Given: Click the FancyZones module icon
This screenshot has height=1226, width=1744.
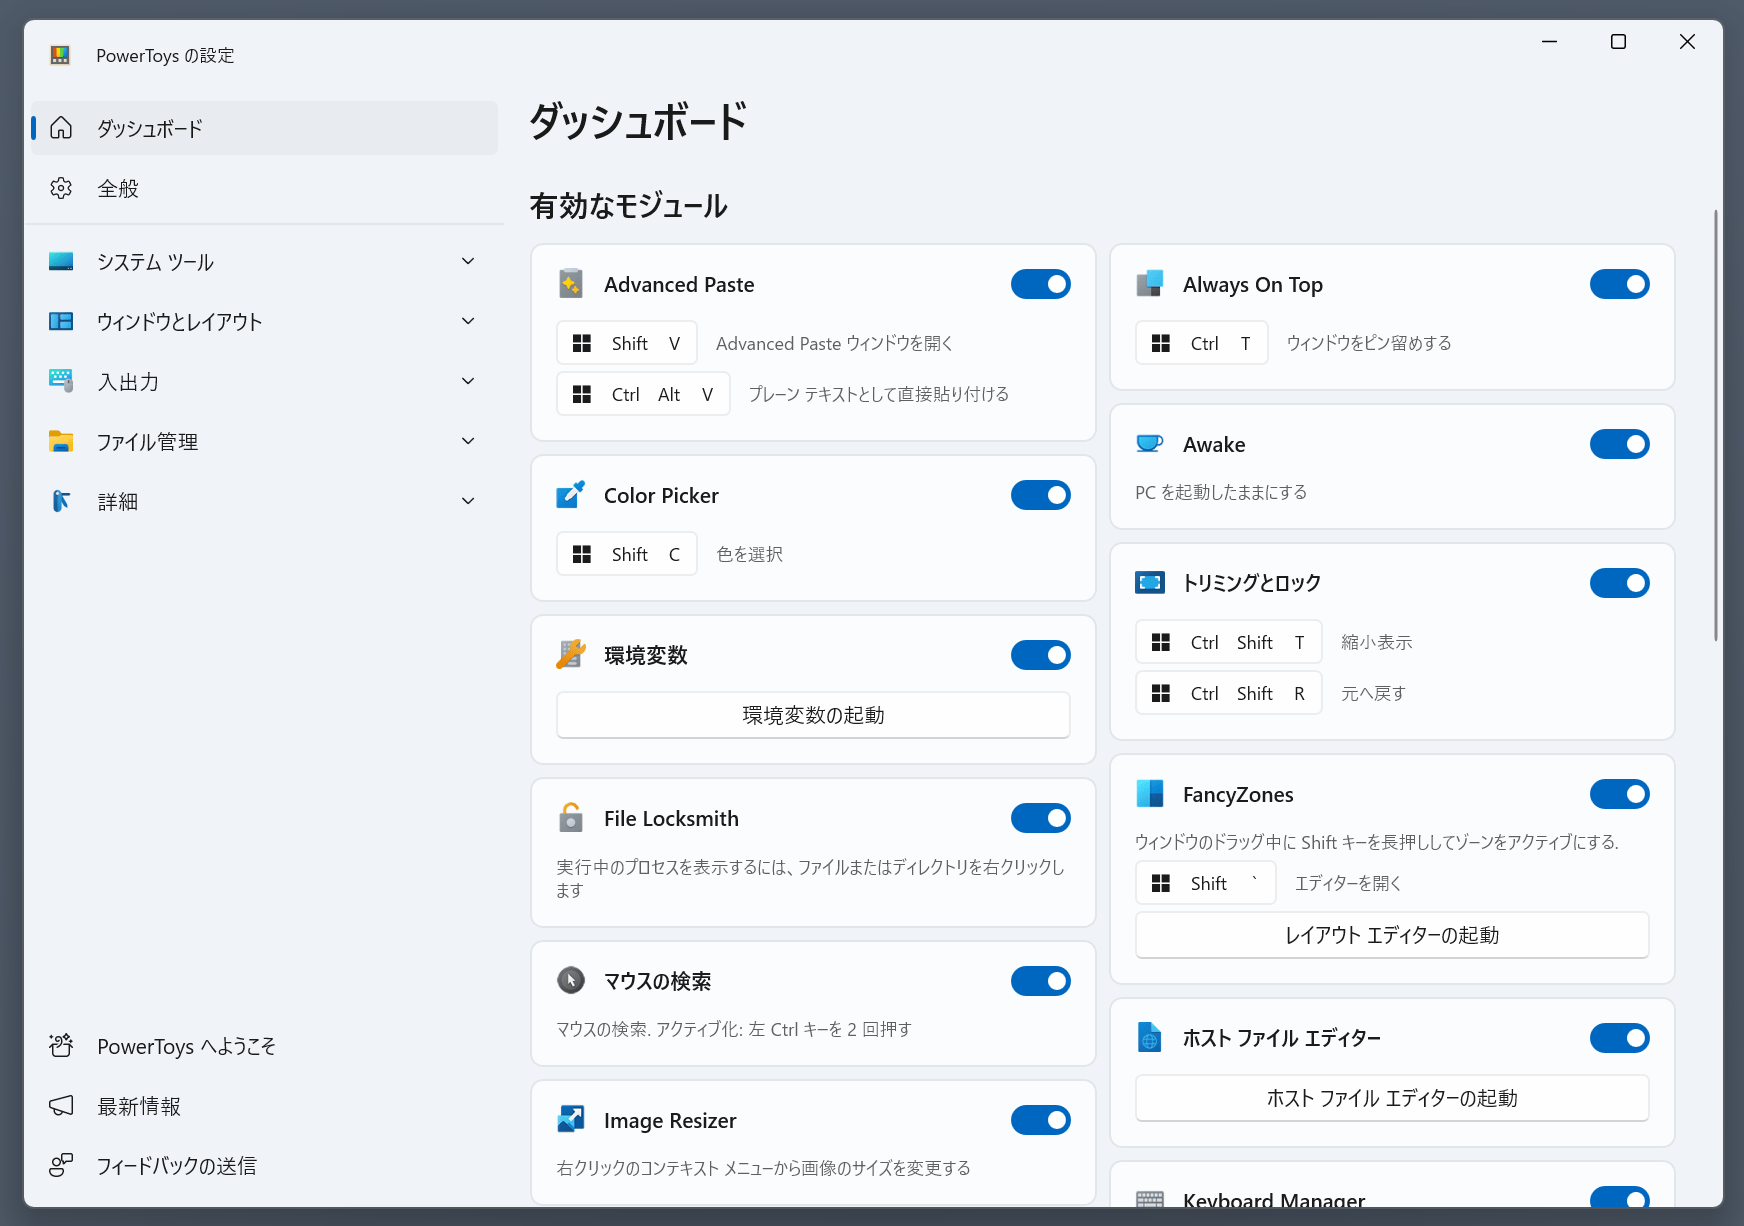Looking at the screenshot, I should [x=1151, y=794].
